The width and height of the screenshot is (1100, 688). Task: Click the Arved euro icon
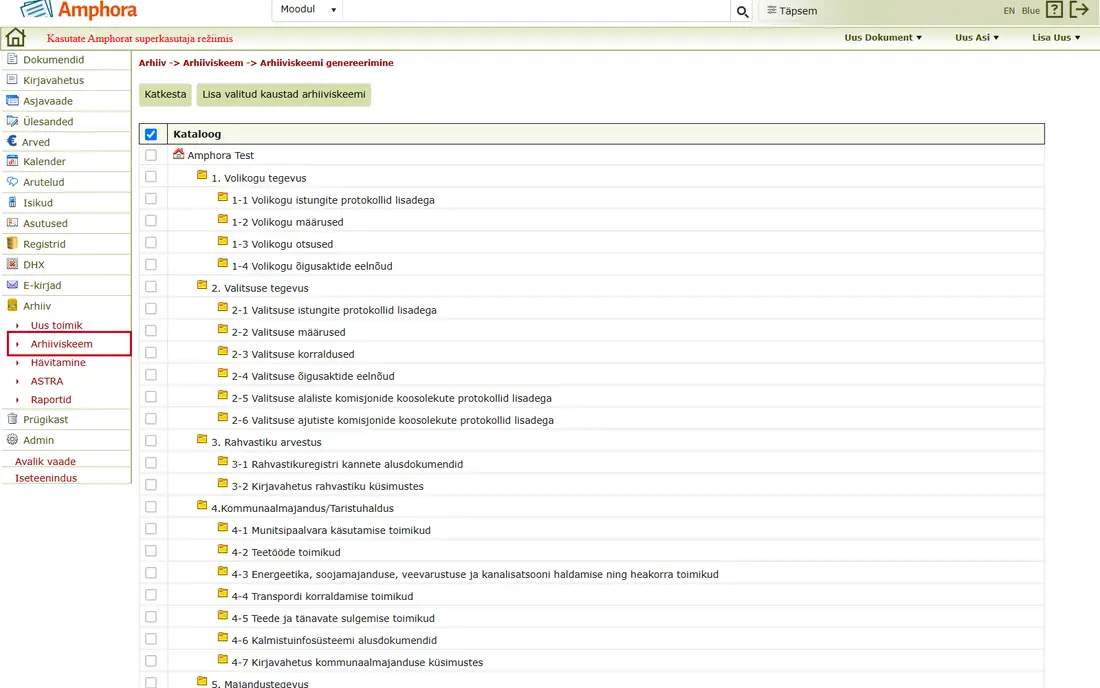click(x=12, y=141)
